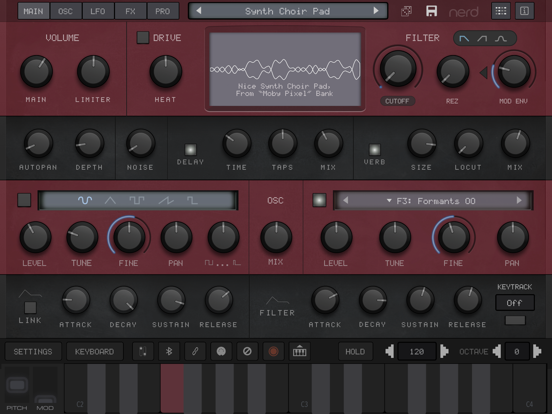Image resolution: width=552 pixels, height=414 pixels.
Task: Click the waveform display screen
Action: click(285, 69)
